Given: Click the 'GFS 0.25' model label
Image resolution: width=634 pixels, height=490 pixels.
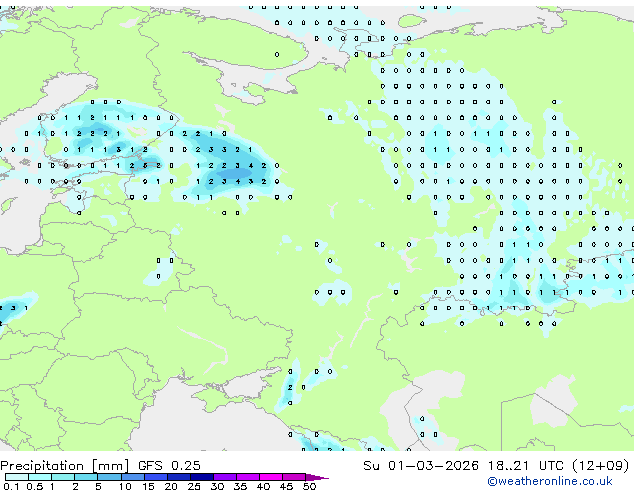Looking at the screenshot, I should (x=169, y=466).
